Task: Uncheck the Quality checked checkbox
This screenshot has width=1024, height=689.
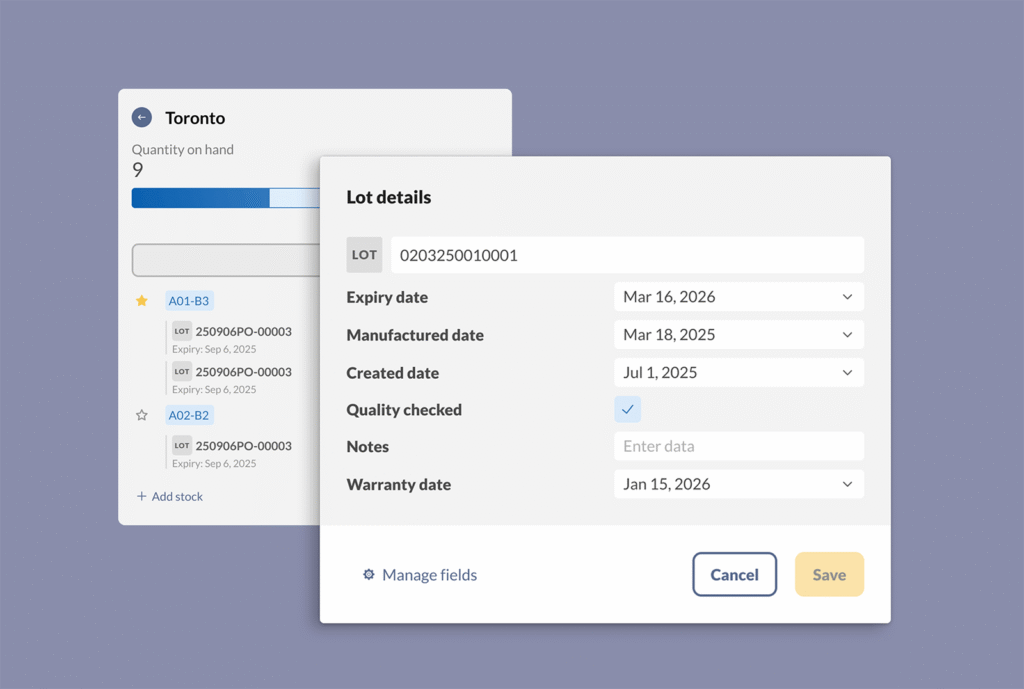Action: (x=627, y=409)
